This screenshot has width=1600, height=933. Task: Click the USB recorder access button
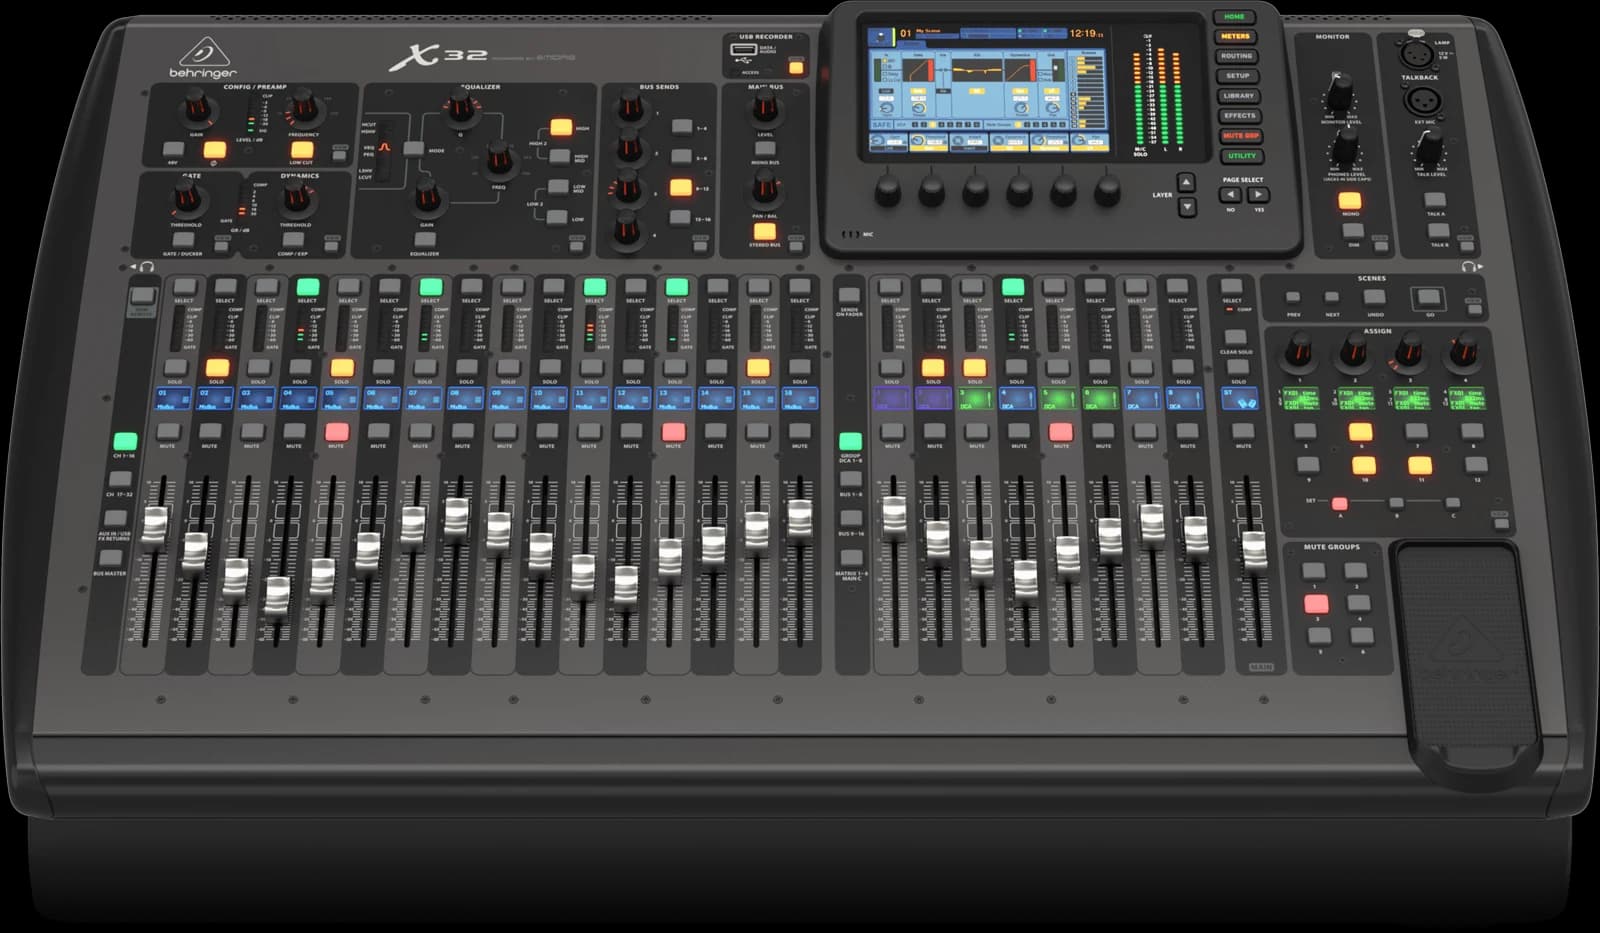coord(795,68)
